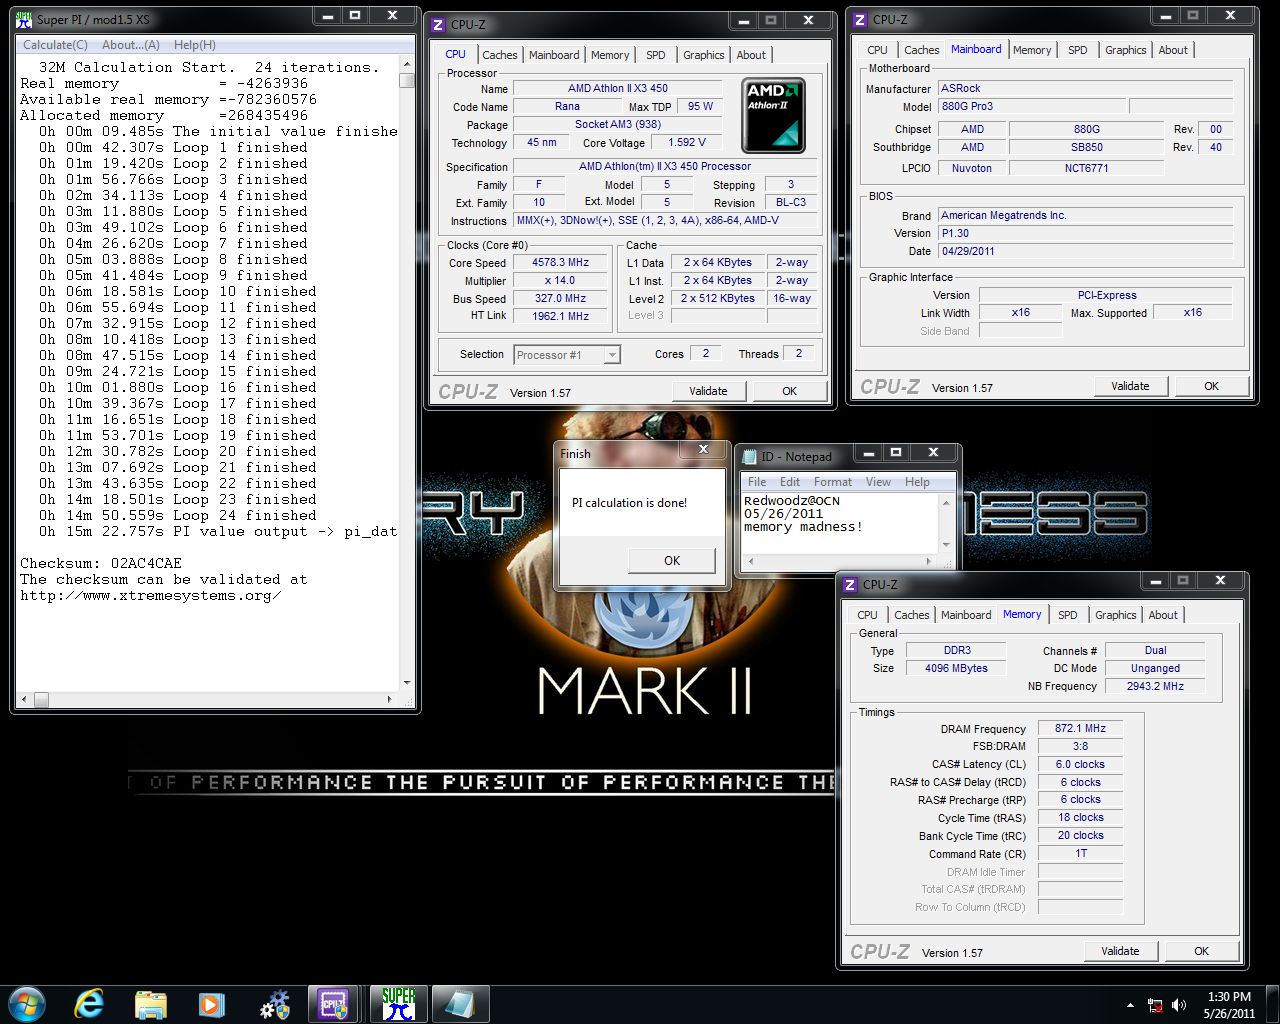The image size is (1280, 1024).
Task: Click the http://www.xtremesystems.org/ text
Action: tap(150, 595)
